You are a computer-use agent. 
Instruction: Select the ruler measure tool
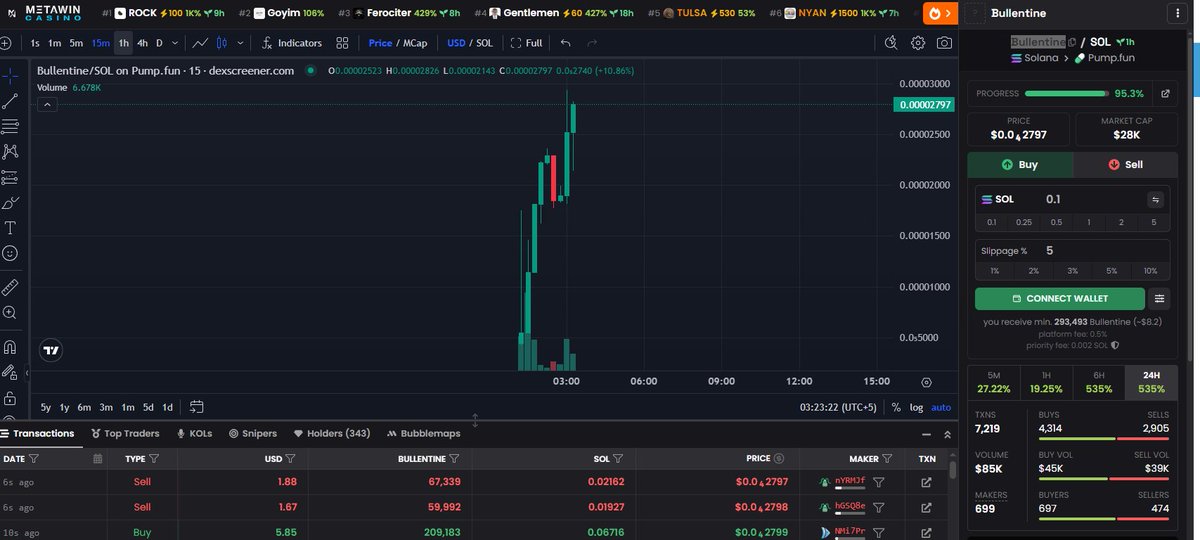[10, 287]
